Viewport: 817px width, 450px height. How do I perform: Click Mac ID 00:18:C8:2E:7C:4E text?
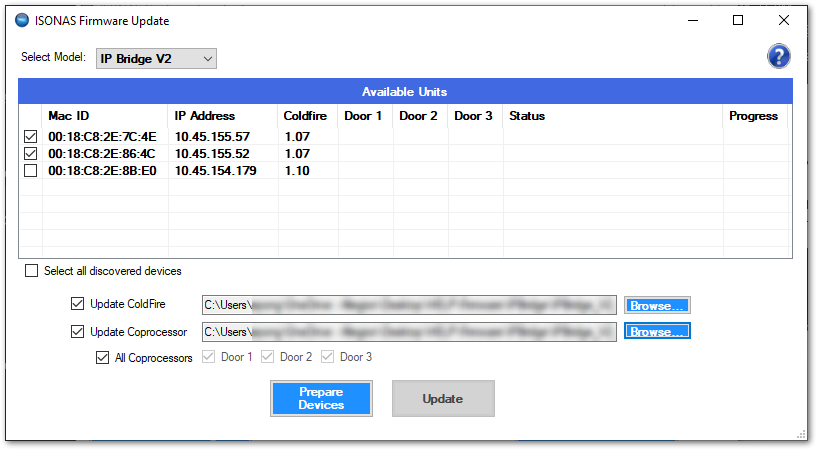(102, 136)
